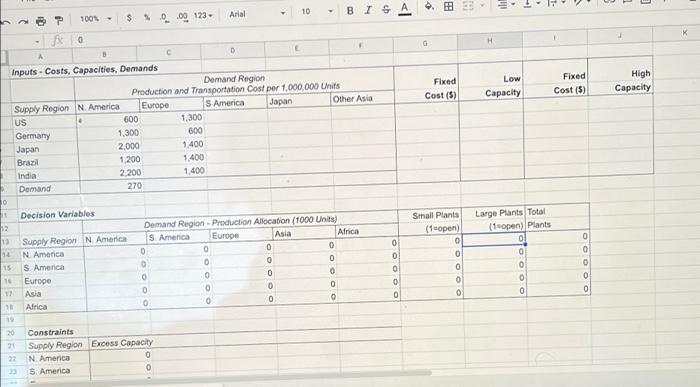Click the 'High Capacity' header cell
This screenshot has width=700, height=387.
point(633,80)
